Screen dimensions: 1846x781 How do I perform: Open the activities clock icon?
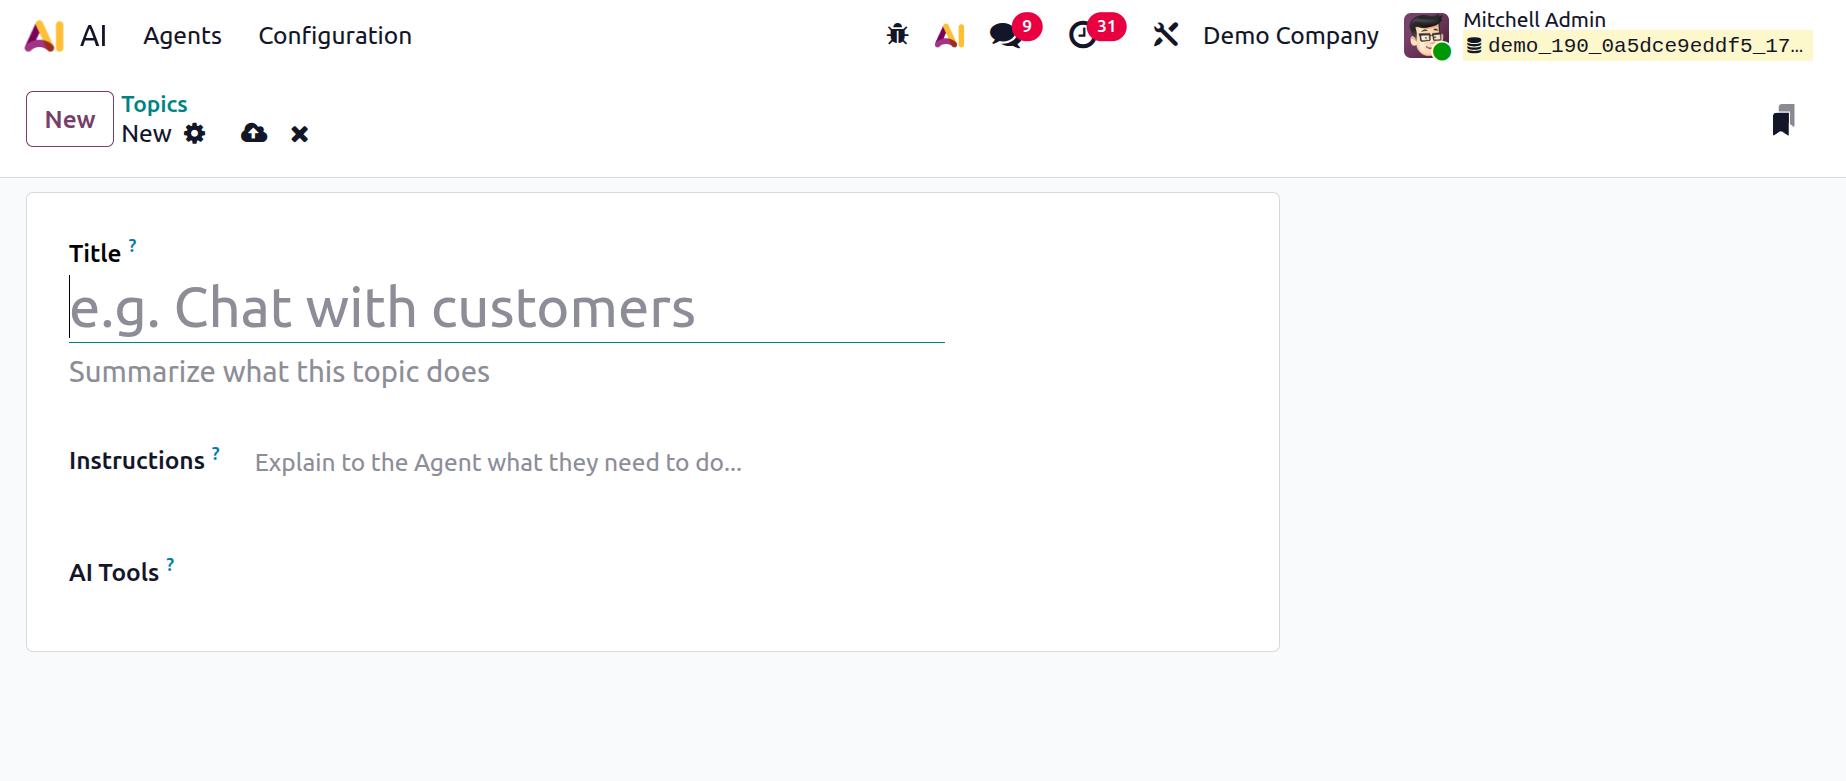1083,35
